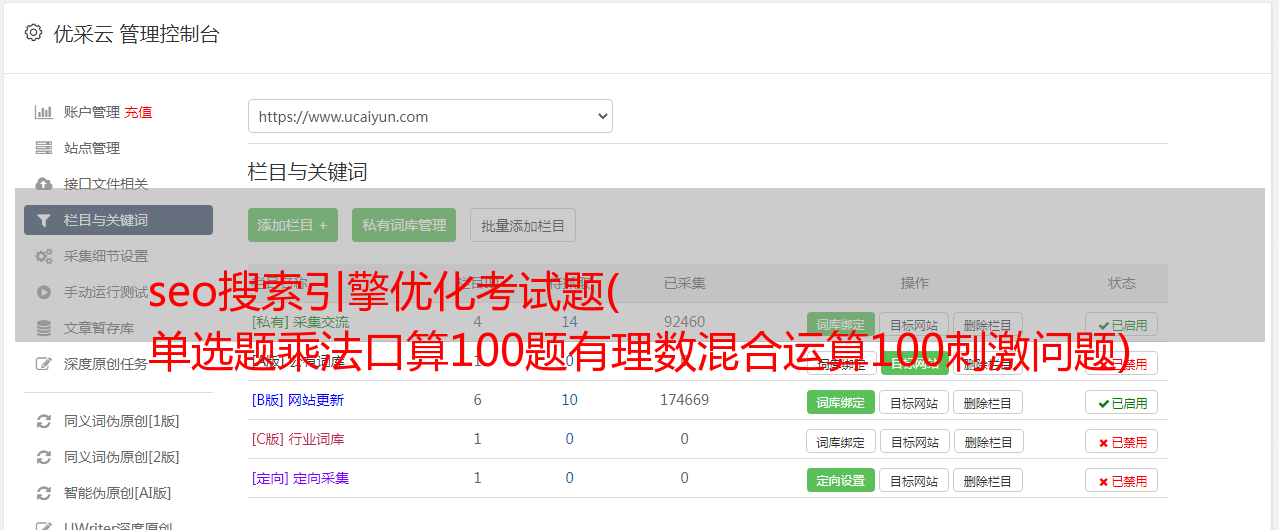The height and width of the screenshot is (530, 1279).
Task: Open 账户管理 in the sidebar
Action: [x=92, y=112]
